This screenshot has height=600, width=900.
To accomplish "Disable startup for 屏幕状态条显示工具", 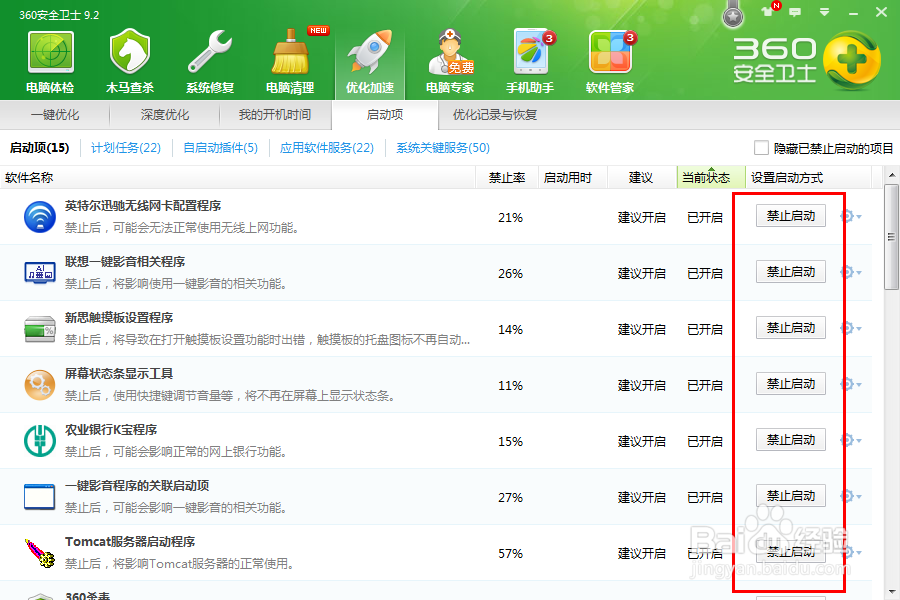I will coord(791,384).
